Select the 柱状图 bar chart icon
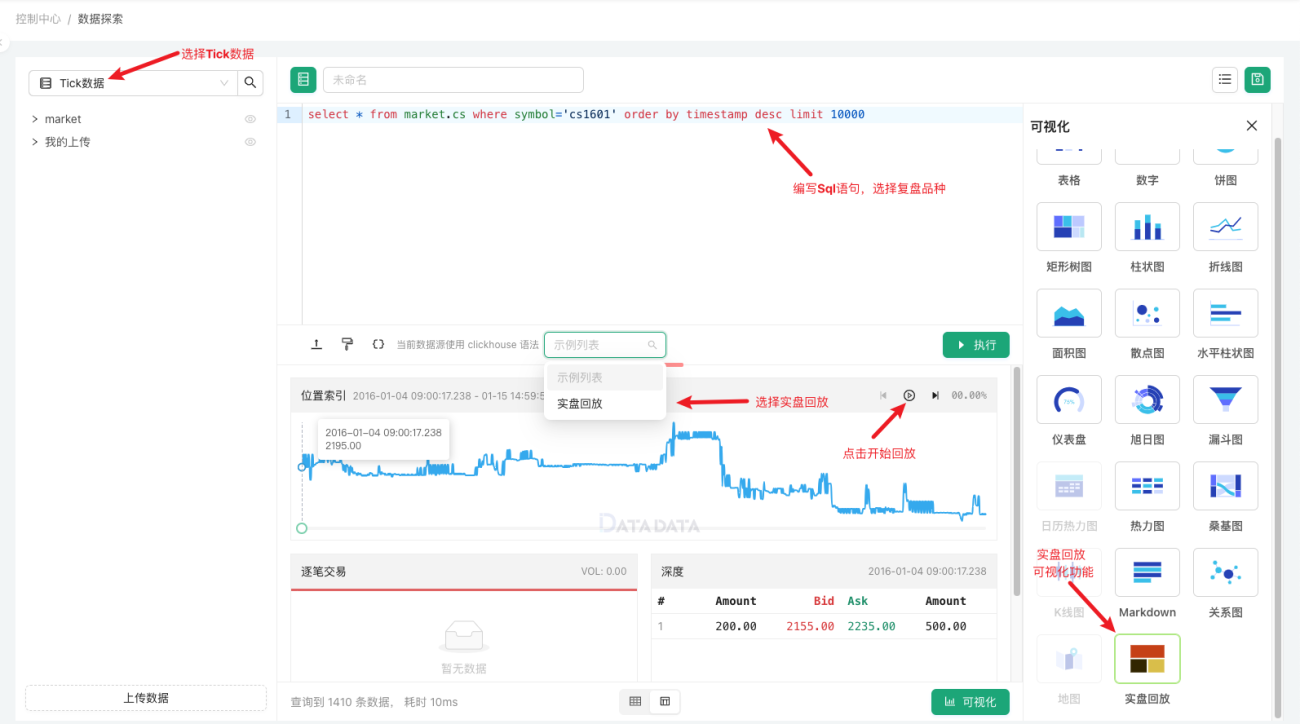Image resolution: width=1300 pixels, height=724 pixels. pyautogui.click(x=1147, y=227)
